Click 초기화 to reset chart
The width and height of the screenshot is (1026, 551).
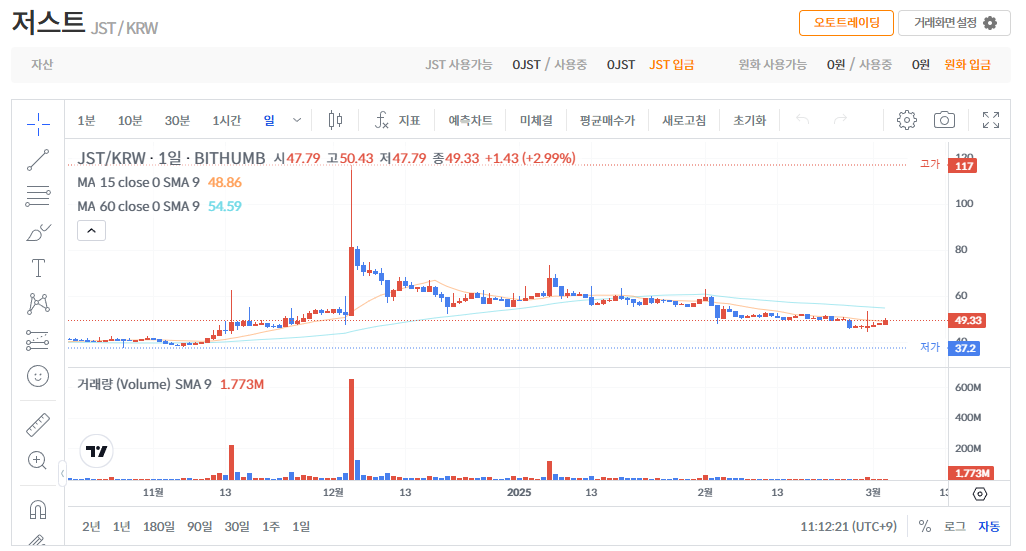(x=749, y=120)
